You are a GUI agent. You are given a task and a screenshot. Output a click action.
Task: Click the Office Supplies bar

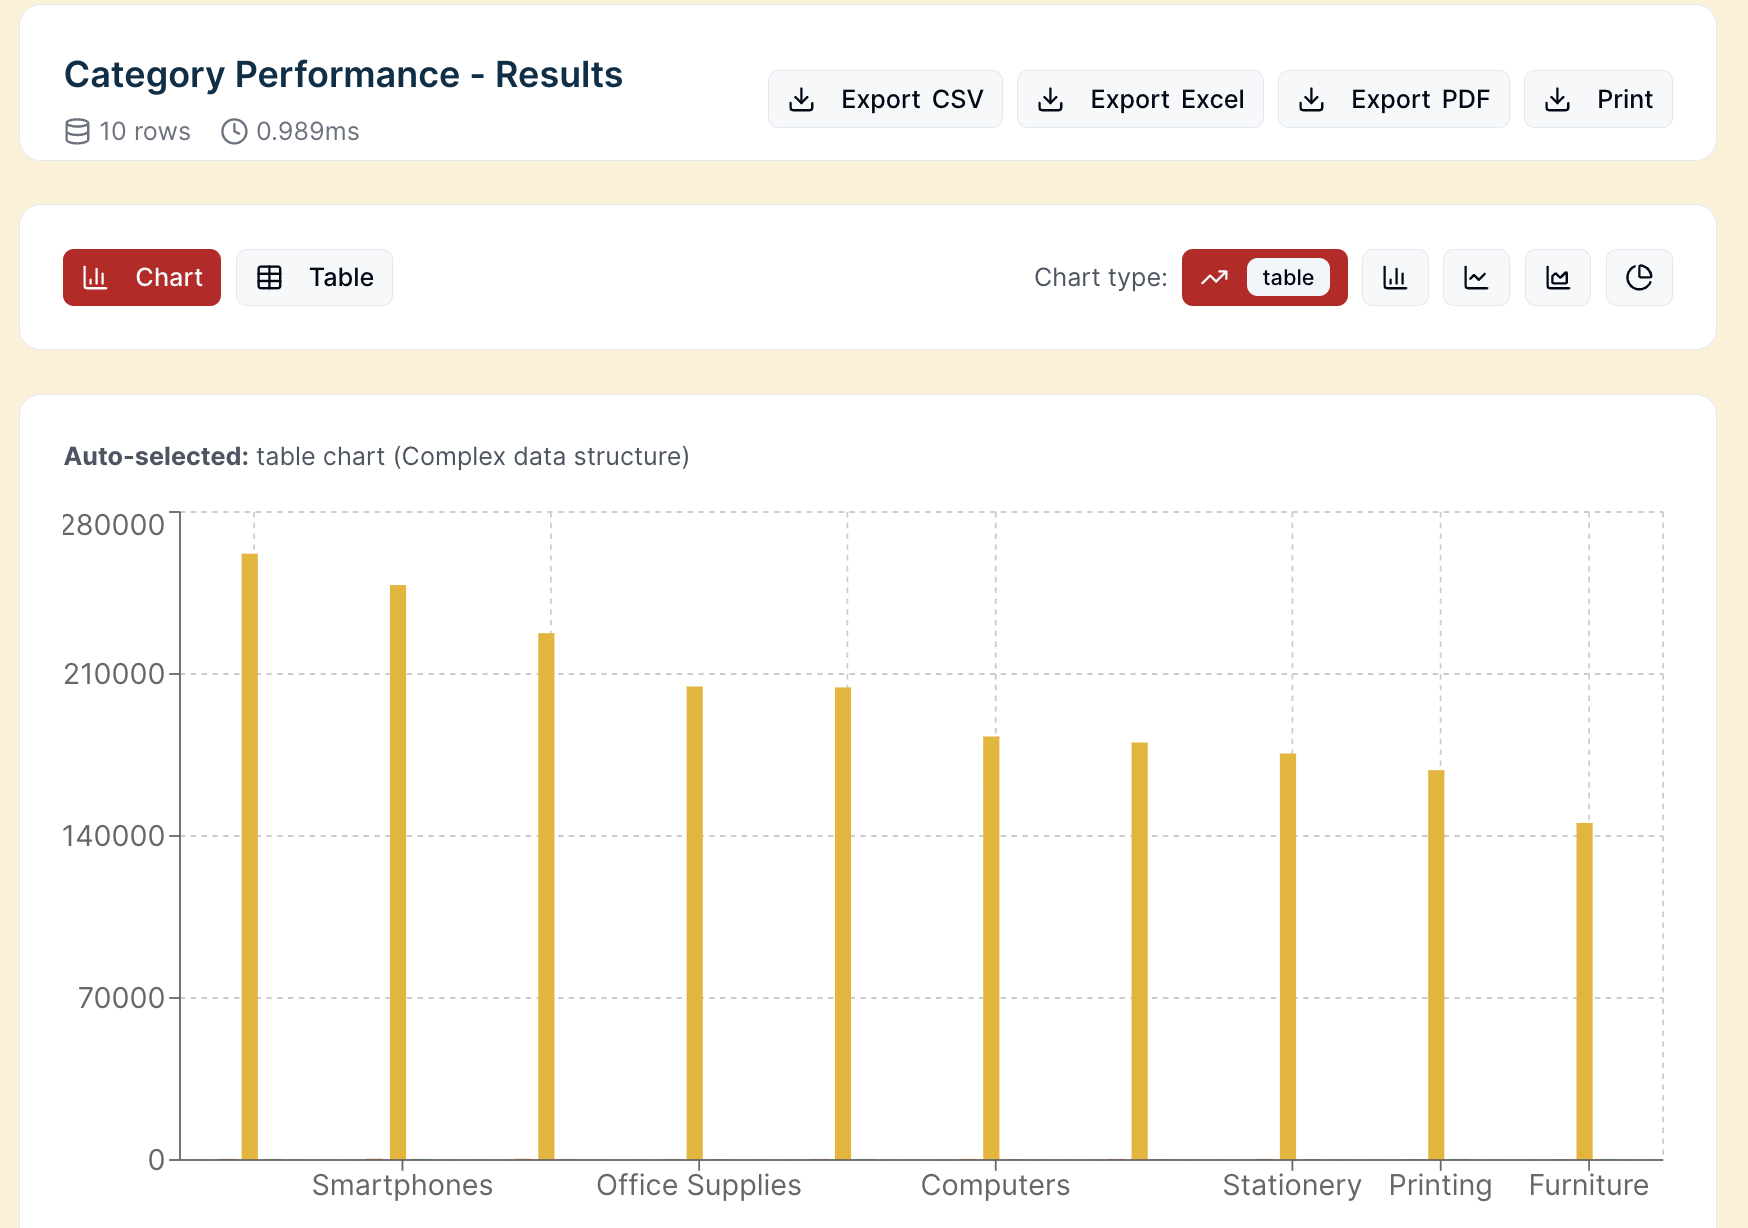pyautogui.click(x=695, y=920)
